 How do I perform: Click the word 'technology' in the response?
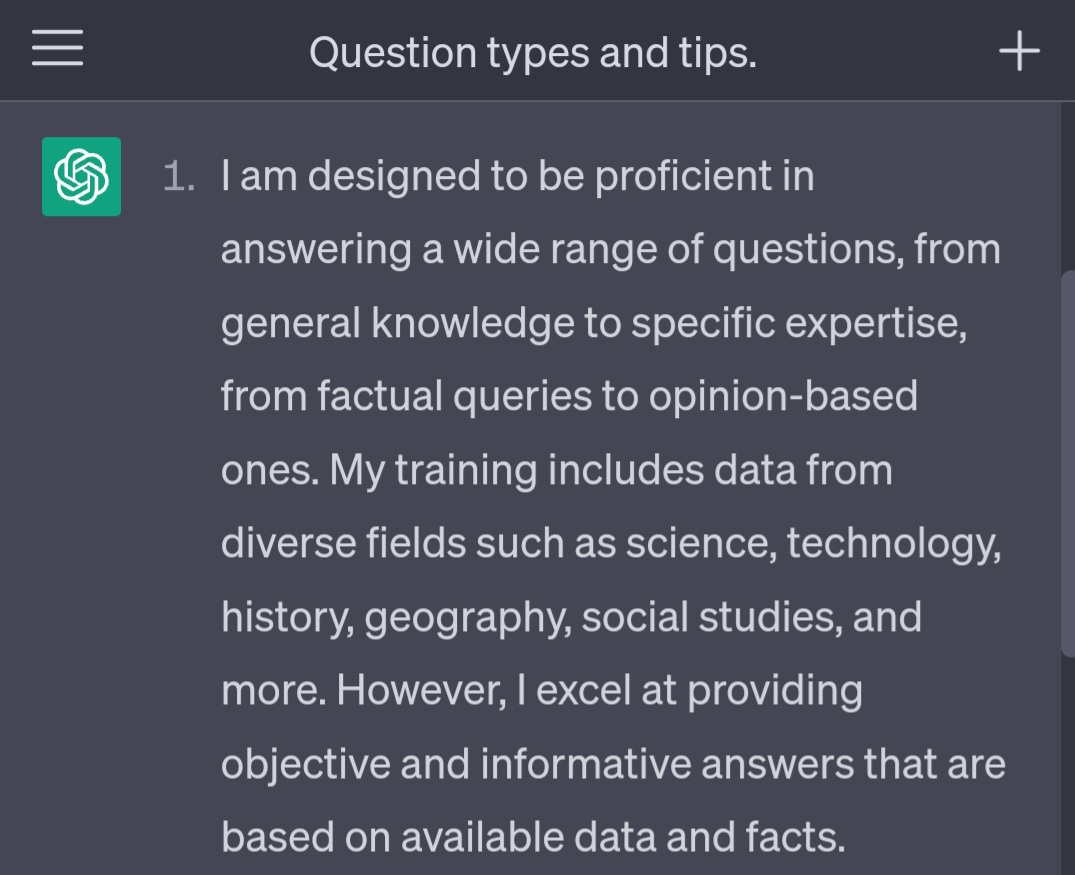[x=893, y=544]
